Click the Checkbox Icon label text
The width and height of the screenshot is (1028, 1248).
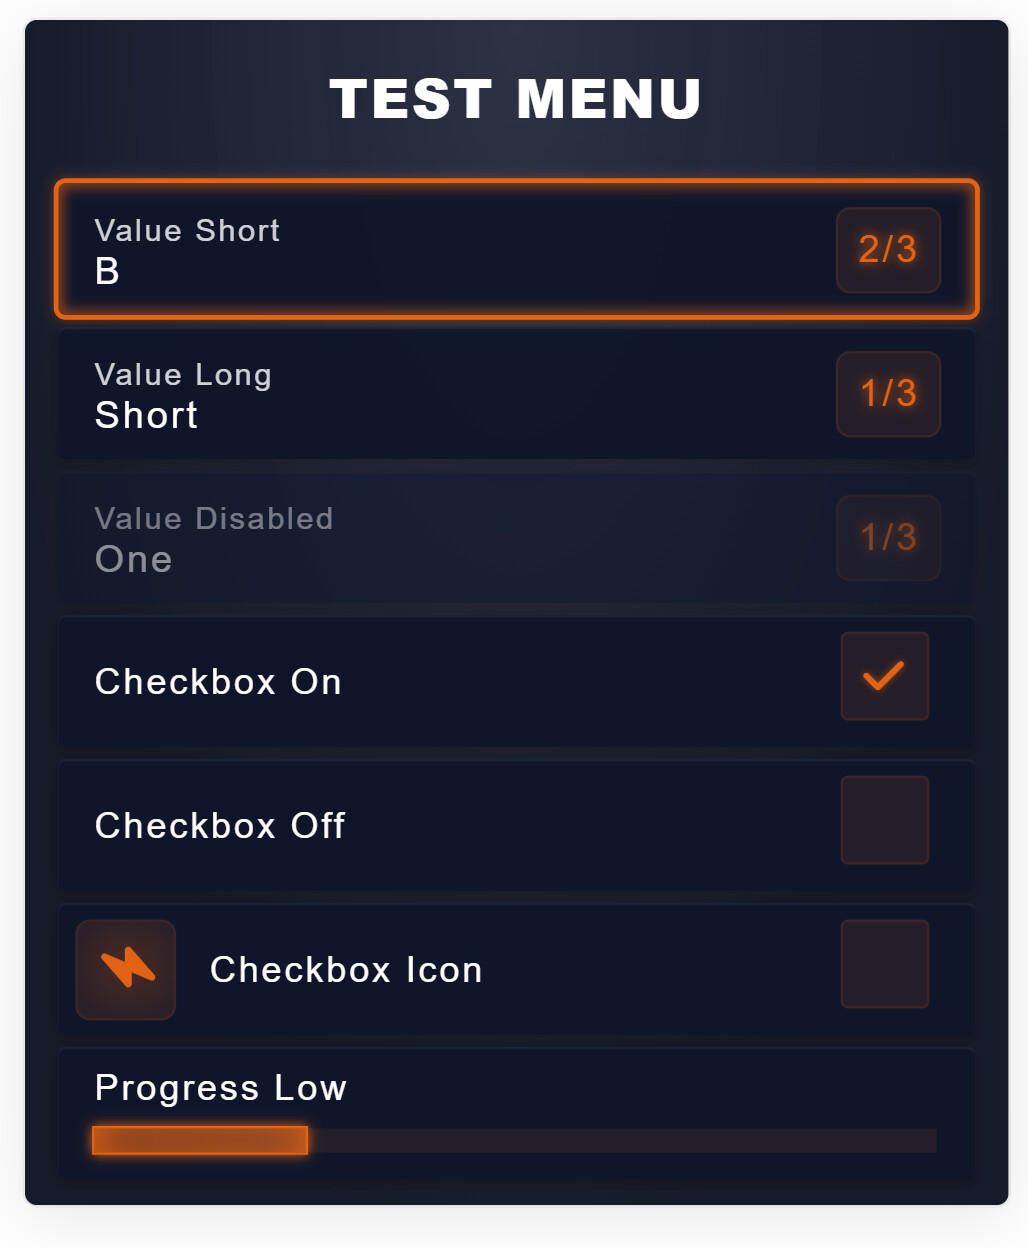click(x=346, y=970)
